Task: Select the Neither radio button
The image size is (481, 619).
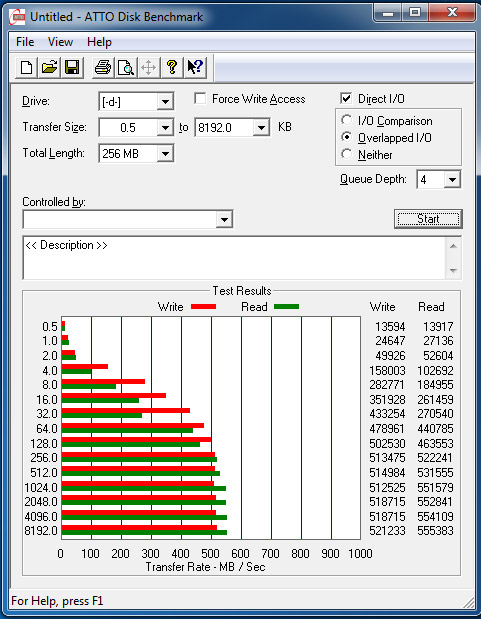Action: (346, 154)
